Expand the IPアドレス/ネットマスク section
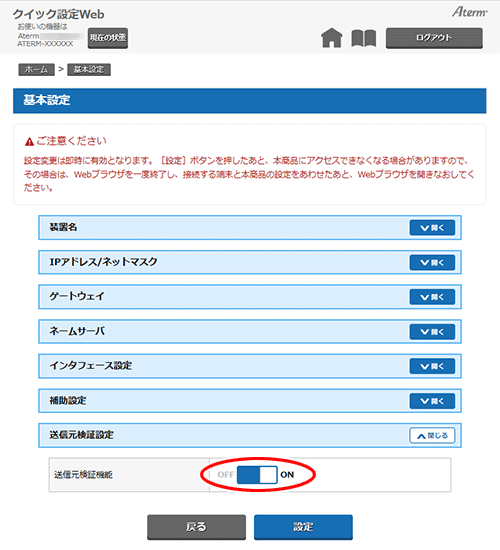 point(432,262)
